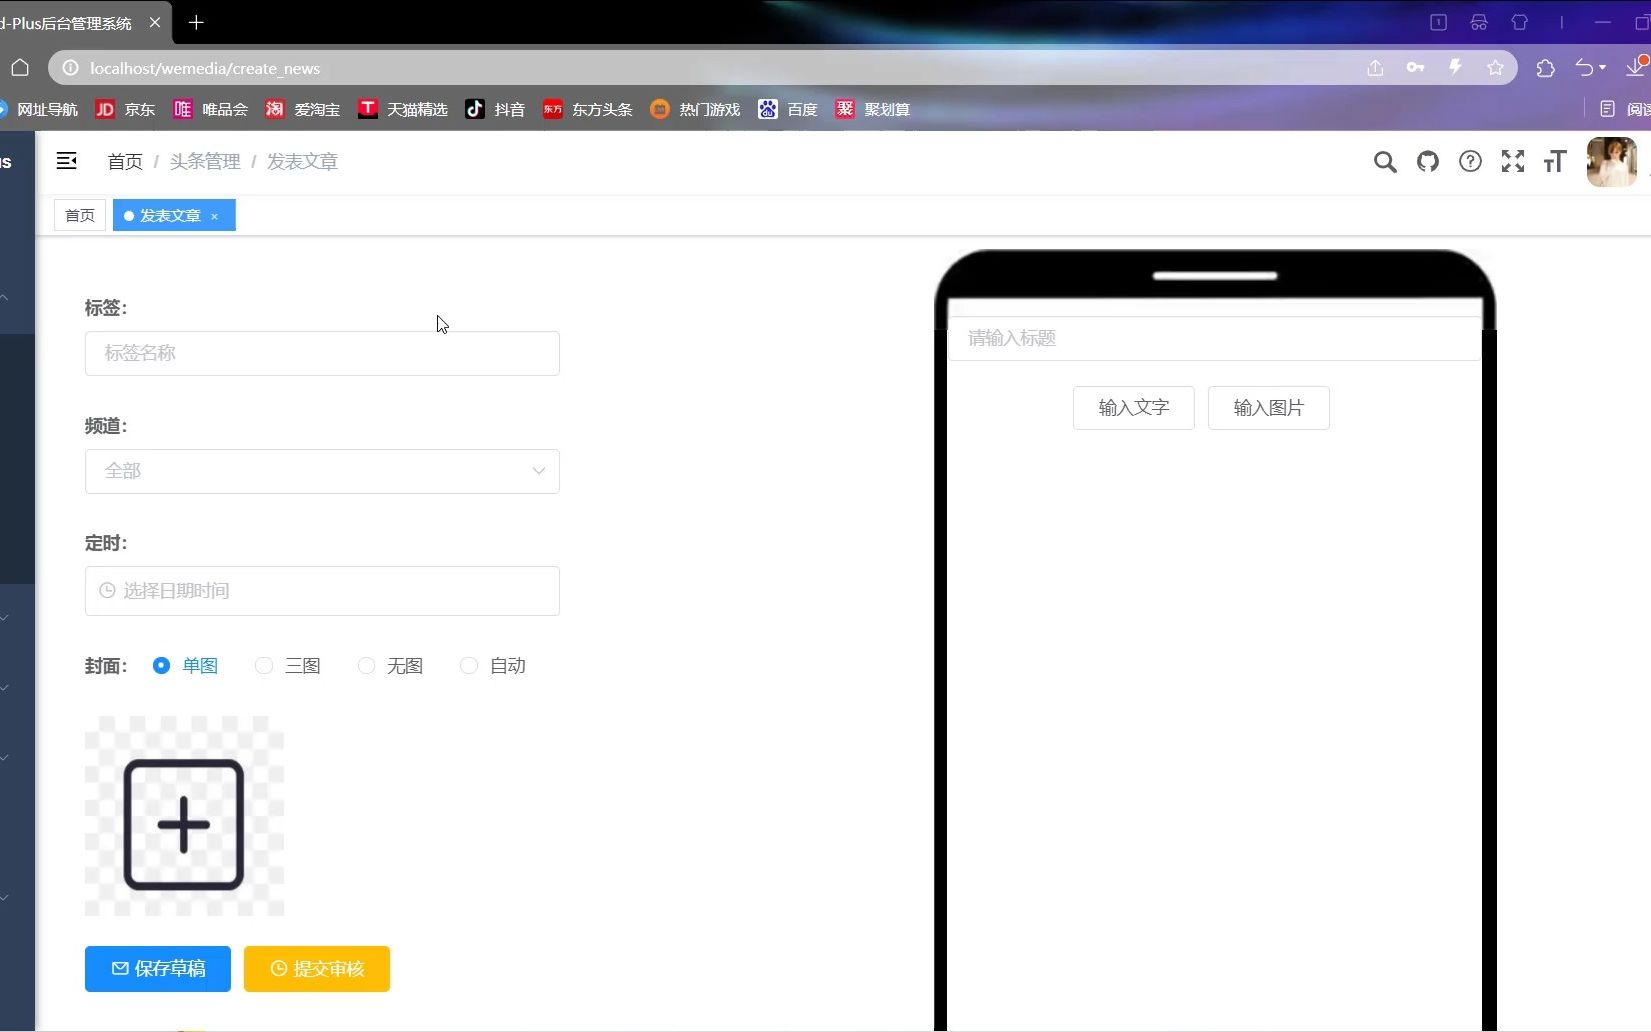Screen dimensions: 1651x1032
Task: Select 单图 cover radio option
Action: [x=185, y=666]
